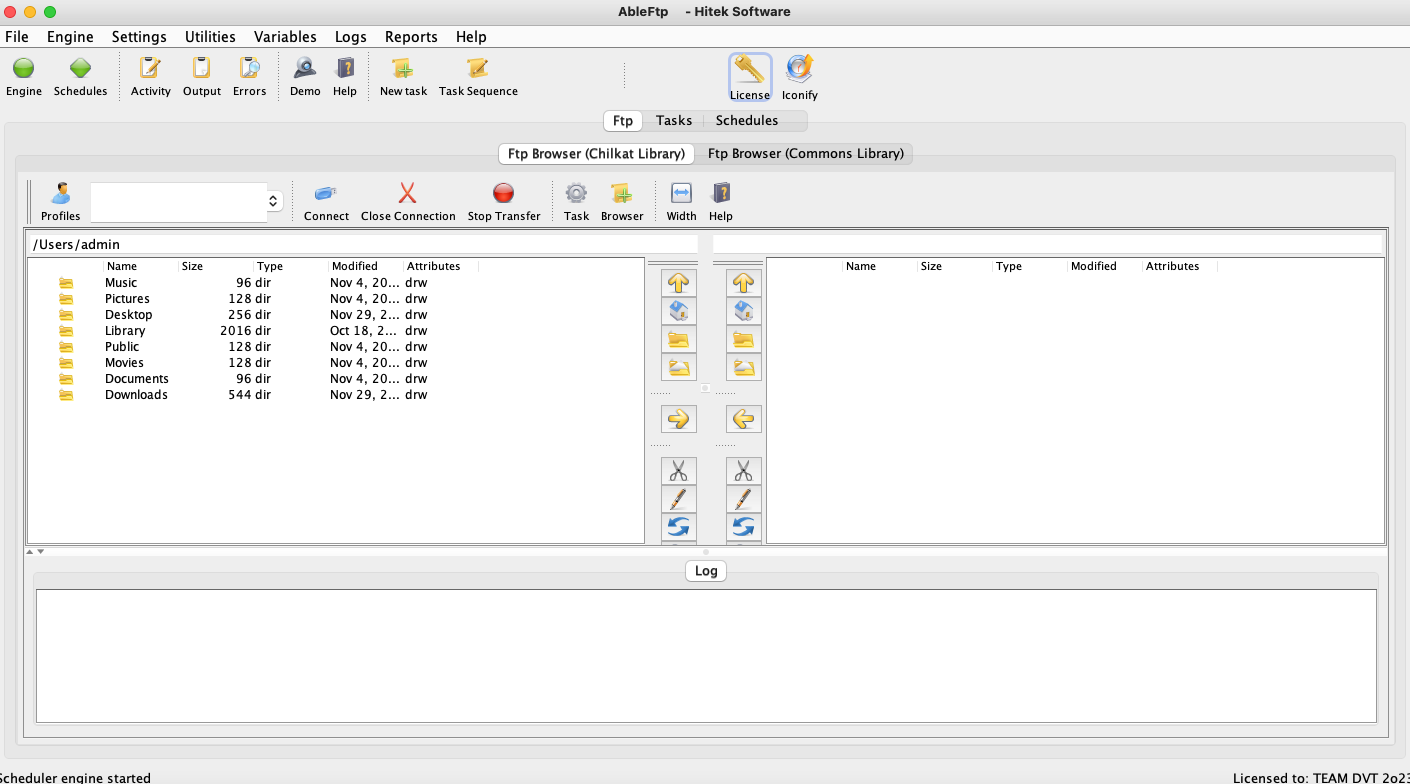Image resolution: width=1410 pixels, height=784 pixels.
Task: Open the Utilities menu
Action: [x=210, y=37]
